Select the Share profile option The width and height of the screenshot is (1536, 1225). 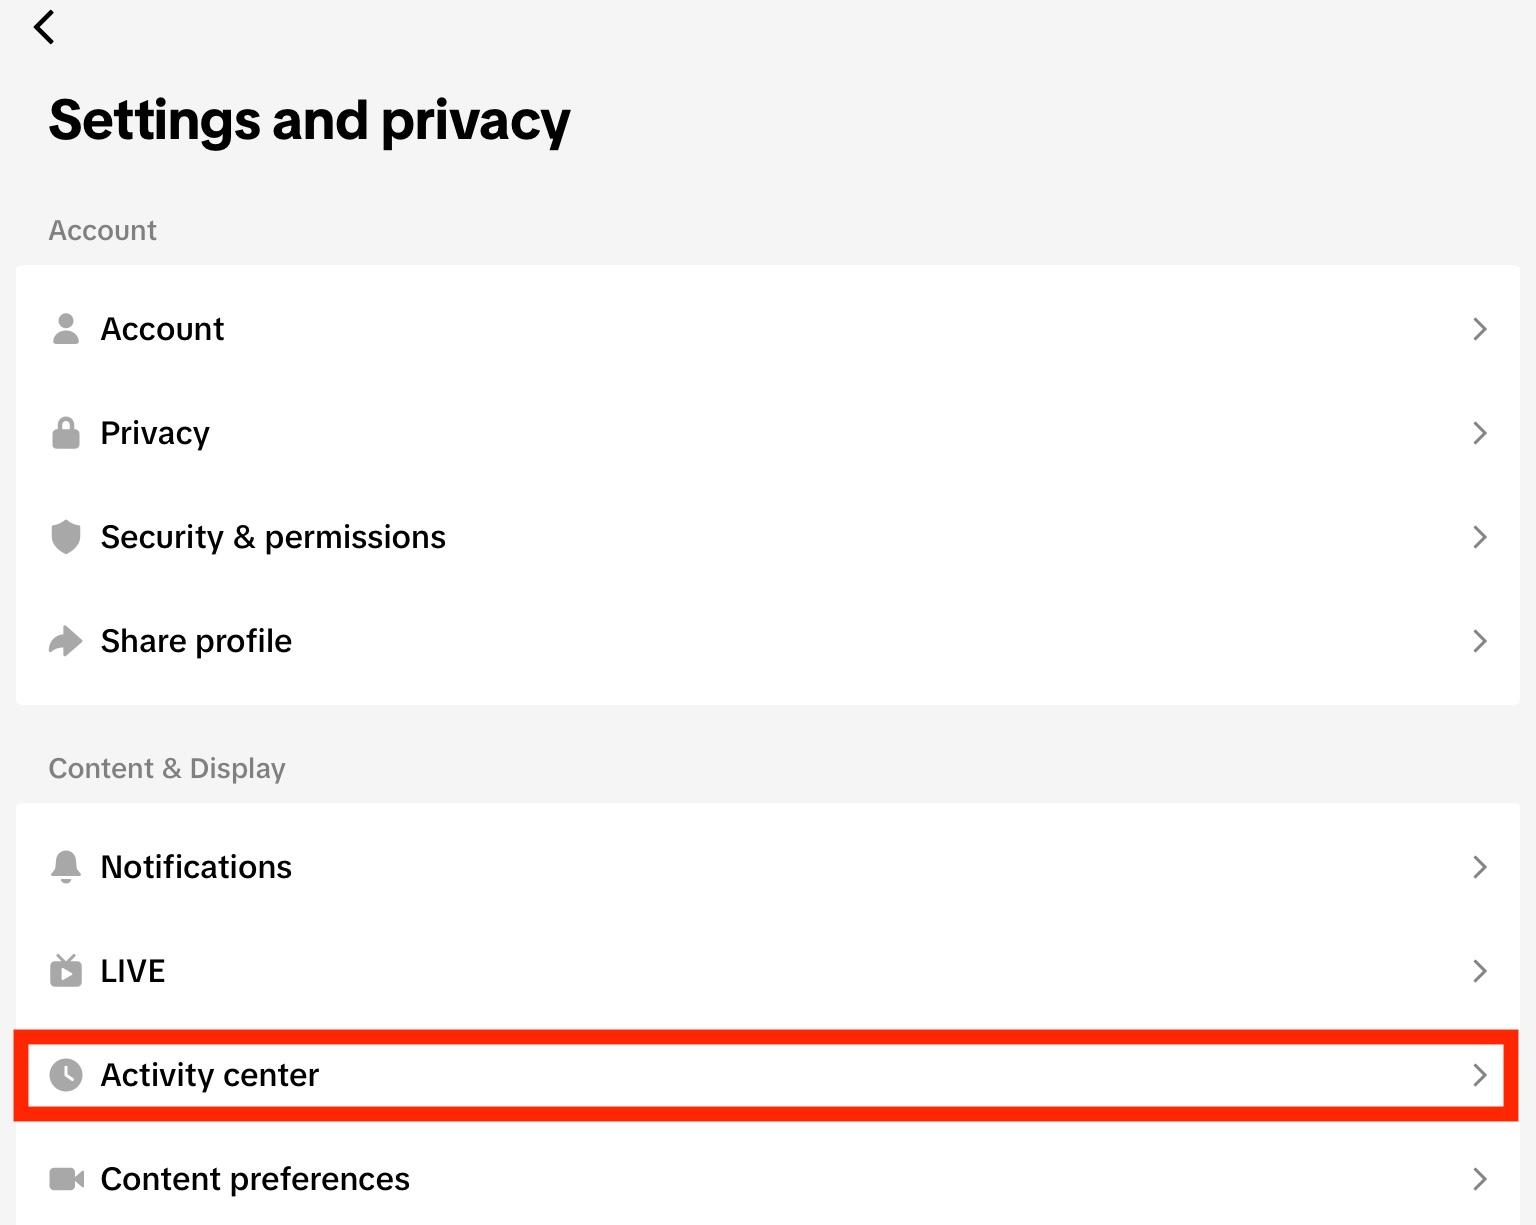tap(197, 641)
